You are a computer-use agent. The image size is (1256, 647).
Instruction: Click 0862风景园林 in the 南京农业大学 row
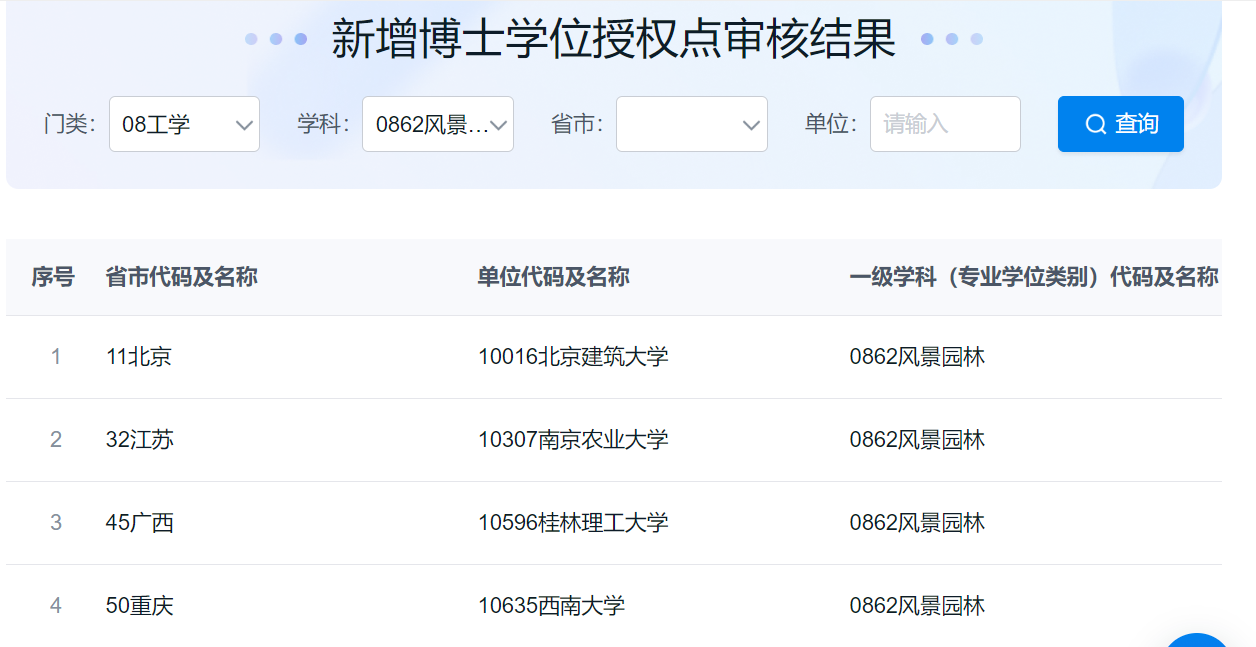coord(917,439)
